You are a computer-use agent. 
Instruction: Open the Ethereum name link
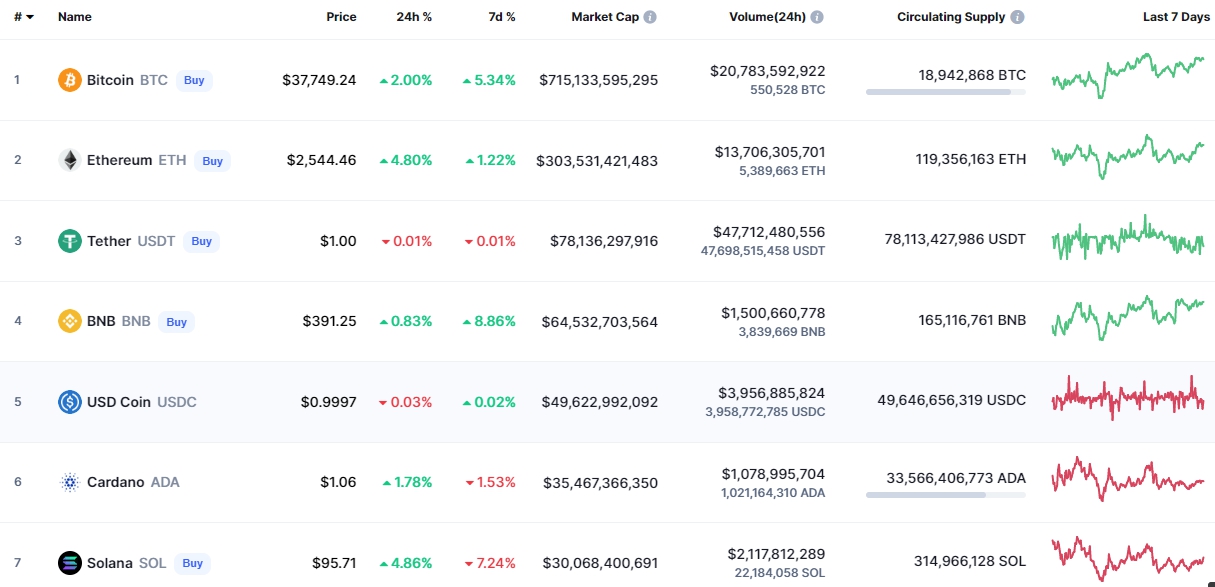click(x=119, y=160)
